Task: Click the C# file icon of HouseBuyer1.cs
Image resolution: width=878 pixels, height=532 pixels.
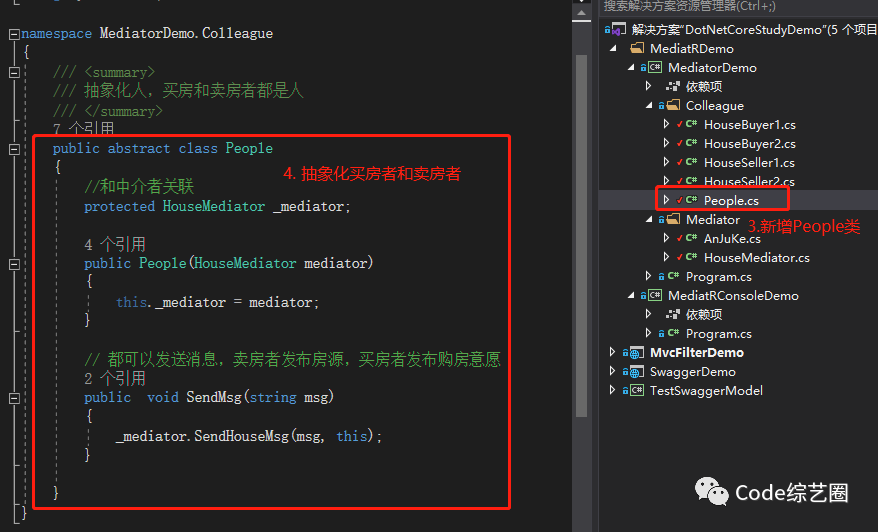Action: click(691, 124)
